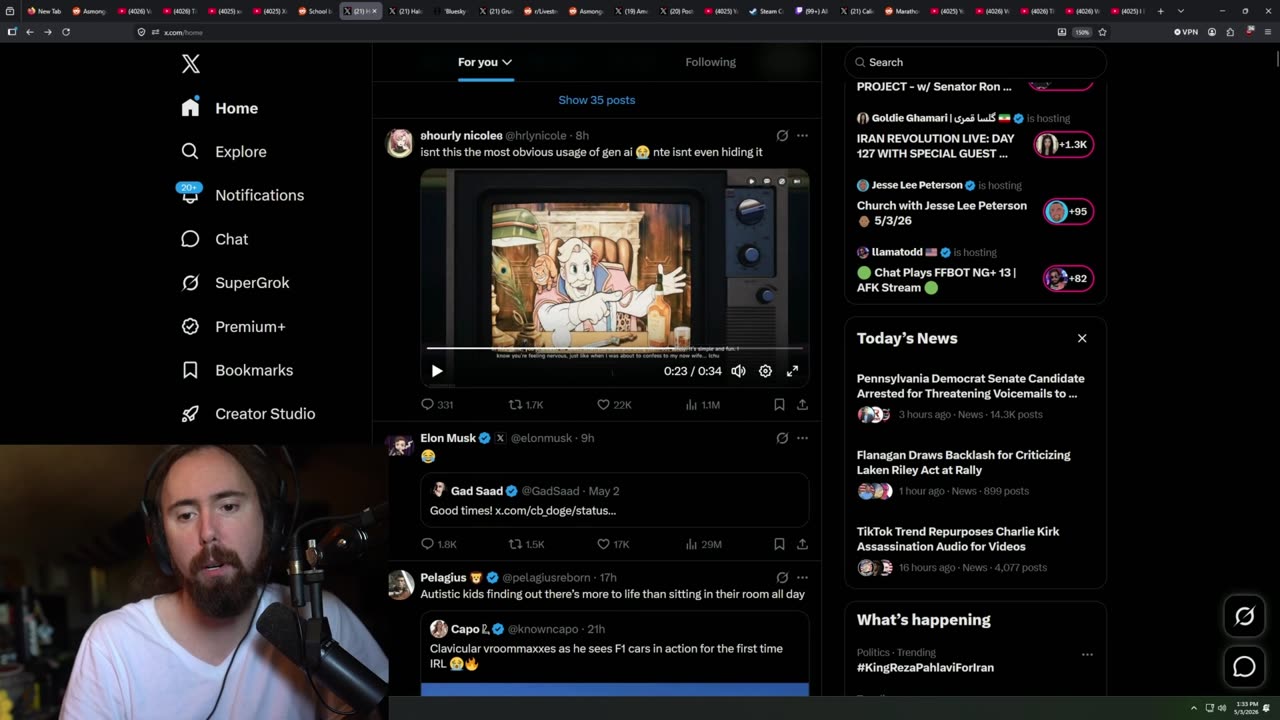The width and height of the screenshot is (1280, 720).
Task: Open more options on hourly nicolee's post
Action: [802, 135]
